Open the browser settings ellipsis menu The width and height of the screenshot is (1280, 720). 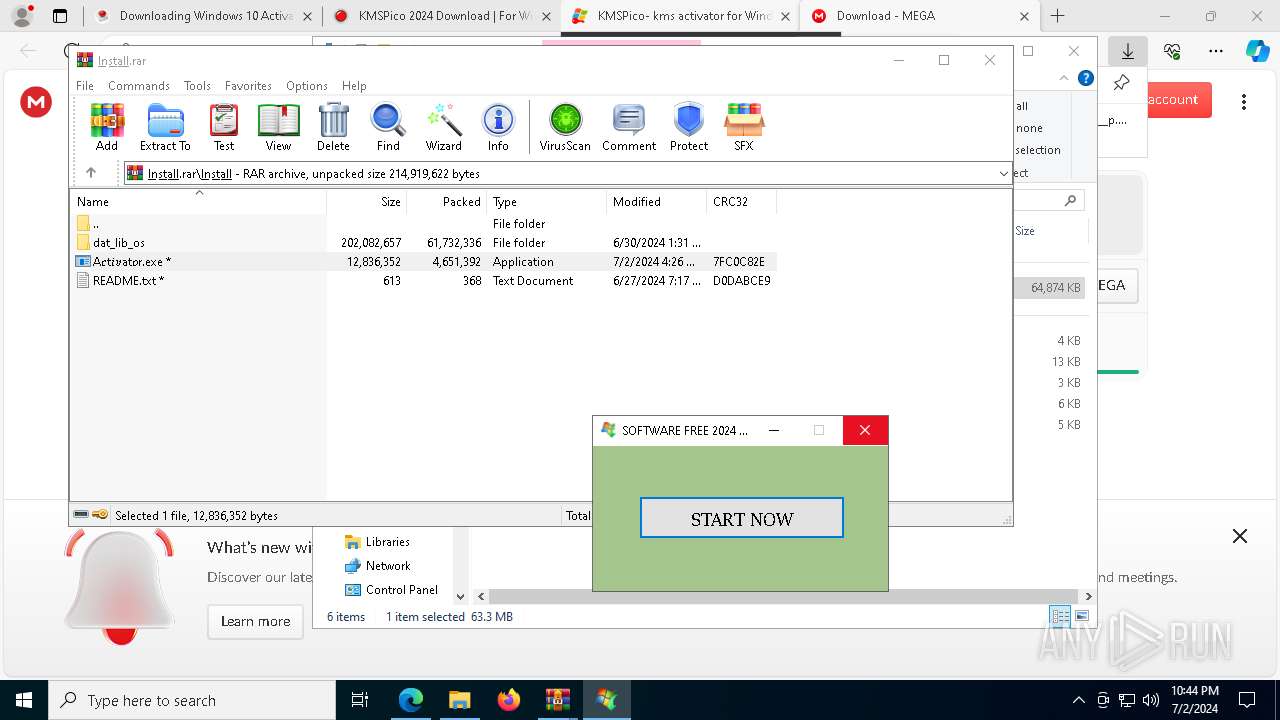pos(1216,51)
